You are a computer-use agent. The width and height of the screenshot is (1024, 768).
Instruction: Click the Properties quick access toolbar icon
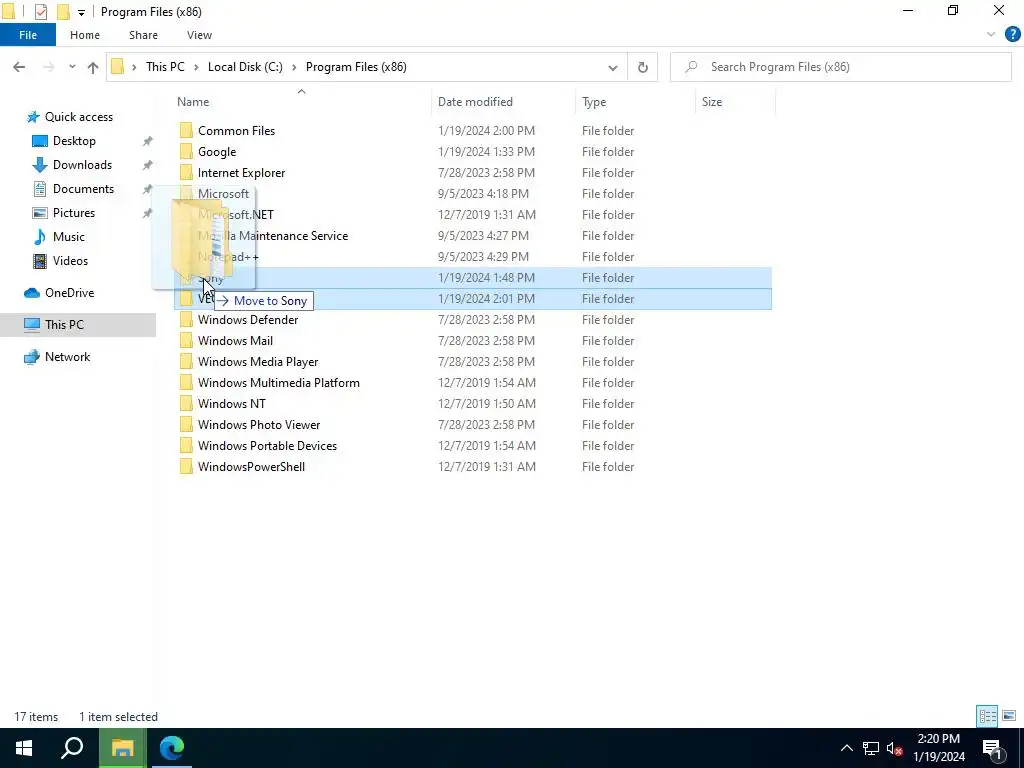(x=40, y=12)
